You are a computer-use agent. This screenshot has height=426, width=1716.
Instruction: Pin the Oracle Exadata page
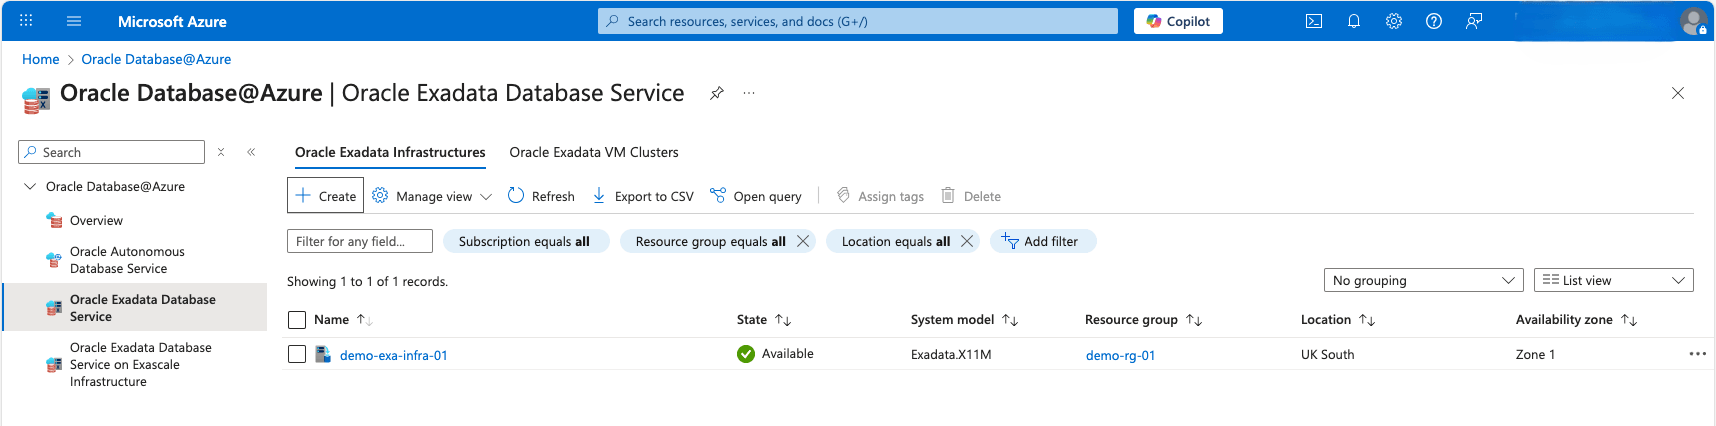[717, 93]
